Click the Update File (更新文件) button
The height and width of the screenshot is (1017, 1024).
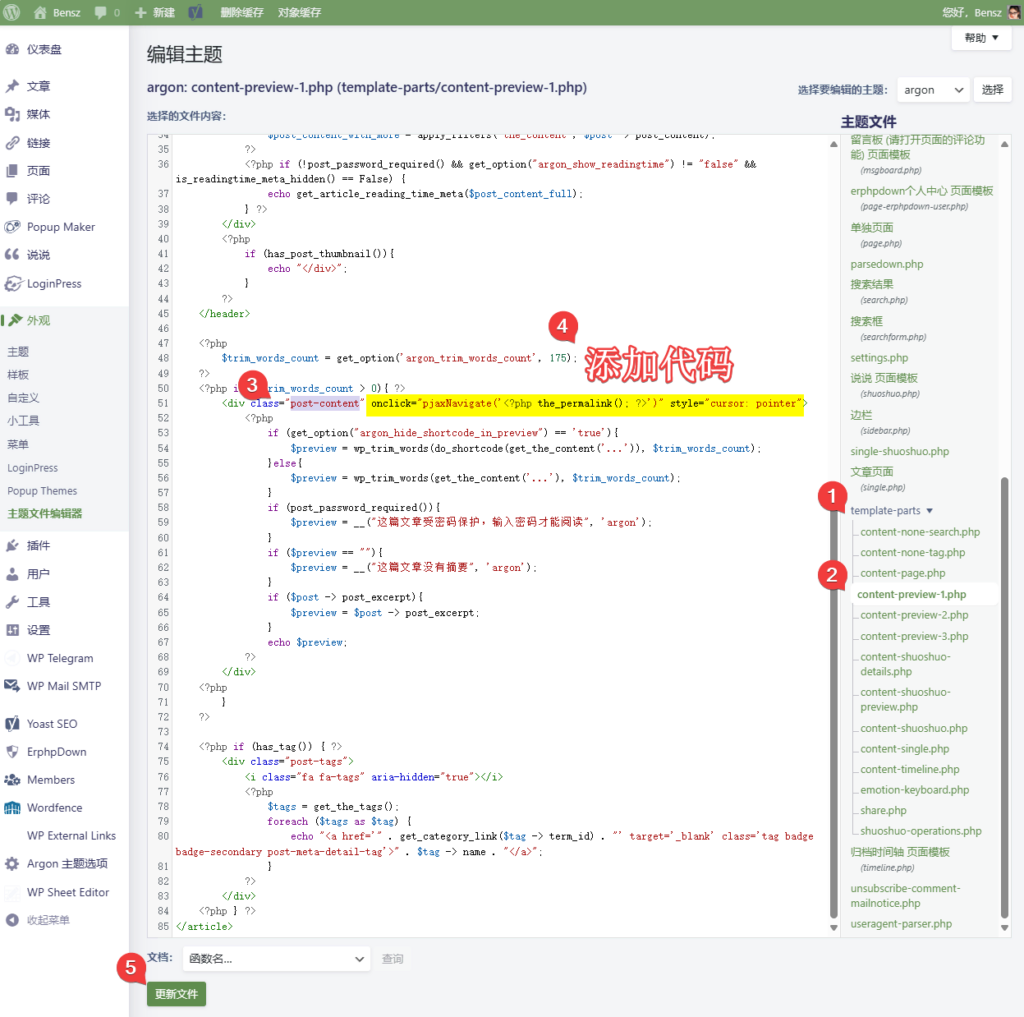(176, 994)
